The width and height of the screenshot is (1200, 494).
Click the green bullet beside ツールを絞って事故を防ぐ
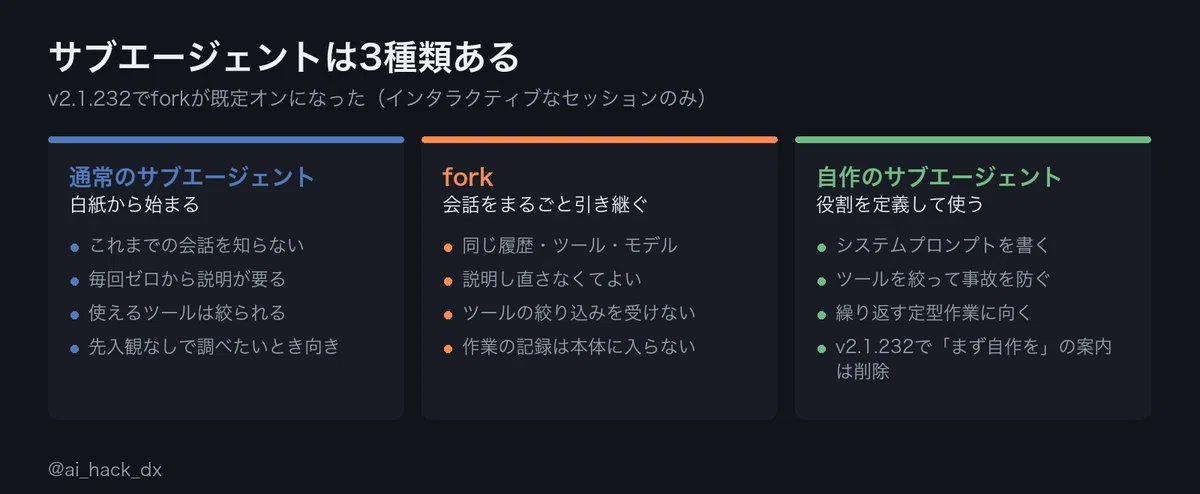[x=822, y=280]
